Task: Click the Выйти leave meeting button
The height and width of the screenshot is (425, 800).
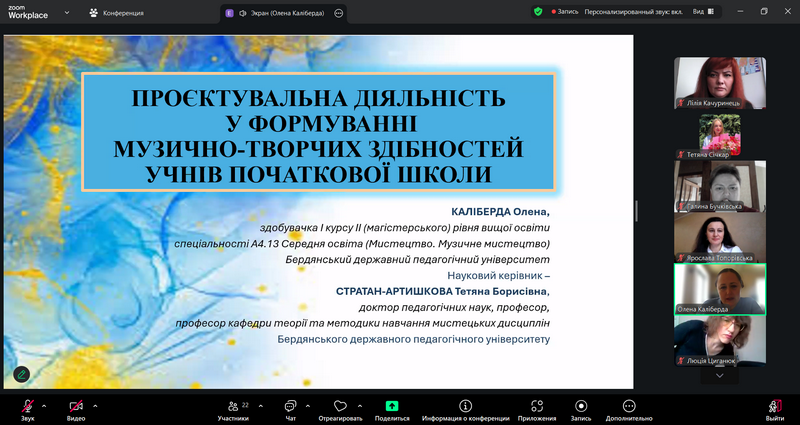Action: (775, 406)
